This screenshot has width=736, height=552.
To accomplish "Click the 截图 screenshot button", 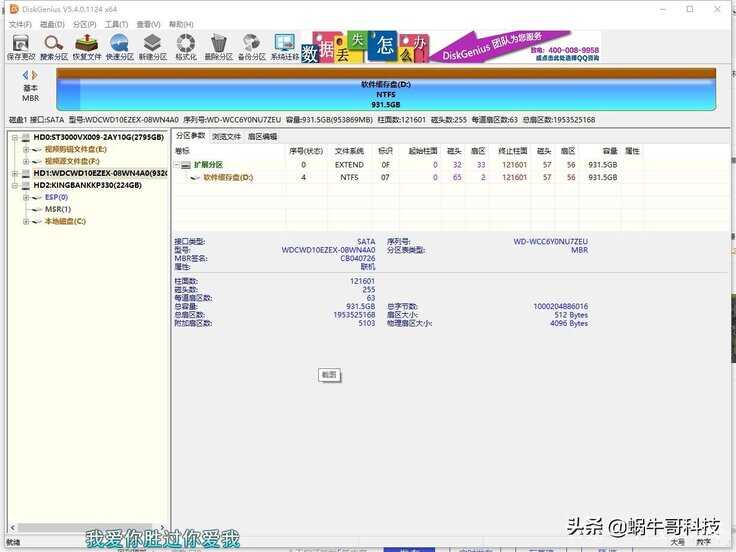I will 329,375.
